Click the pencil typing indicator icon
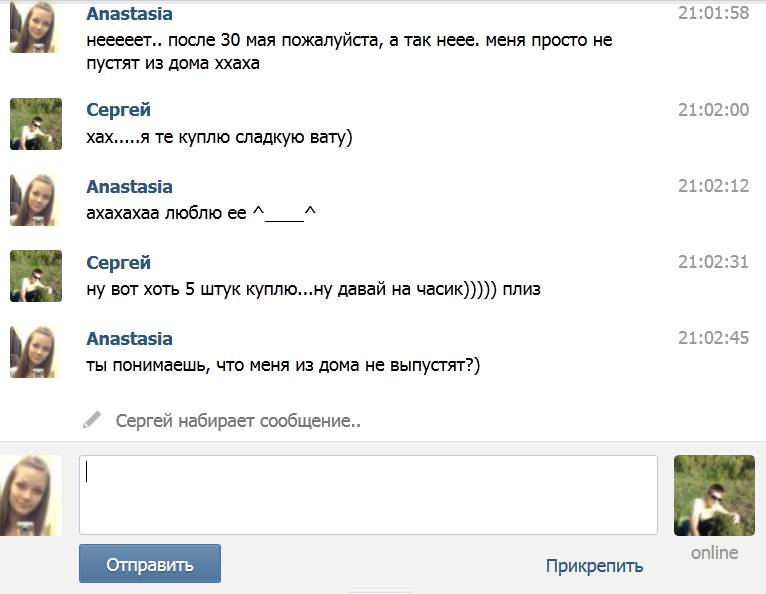 tap(92, 420)
